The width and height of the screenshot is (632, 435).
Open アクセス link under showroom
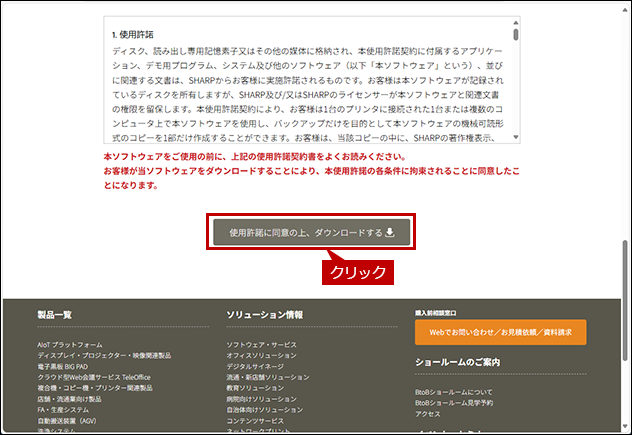428,414
